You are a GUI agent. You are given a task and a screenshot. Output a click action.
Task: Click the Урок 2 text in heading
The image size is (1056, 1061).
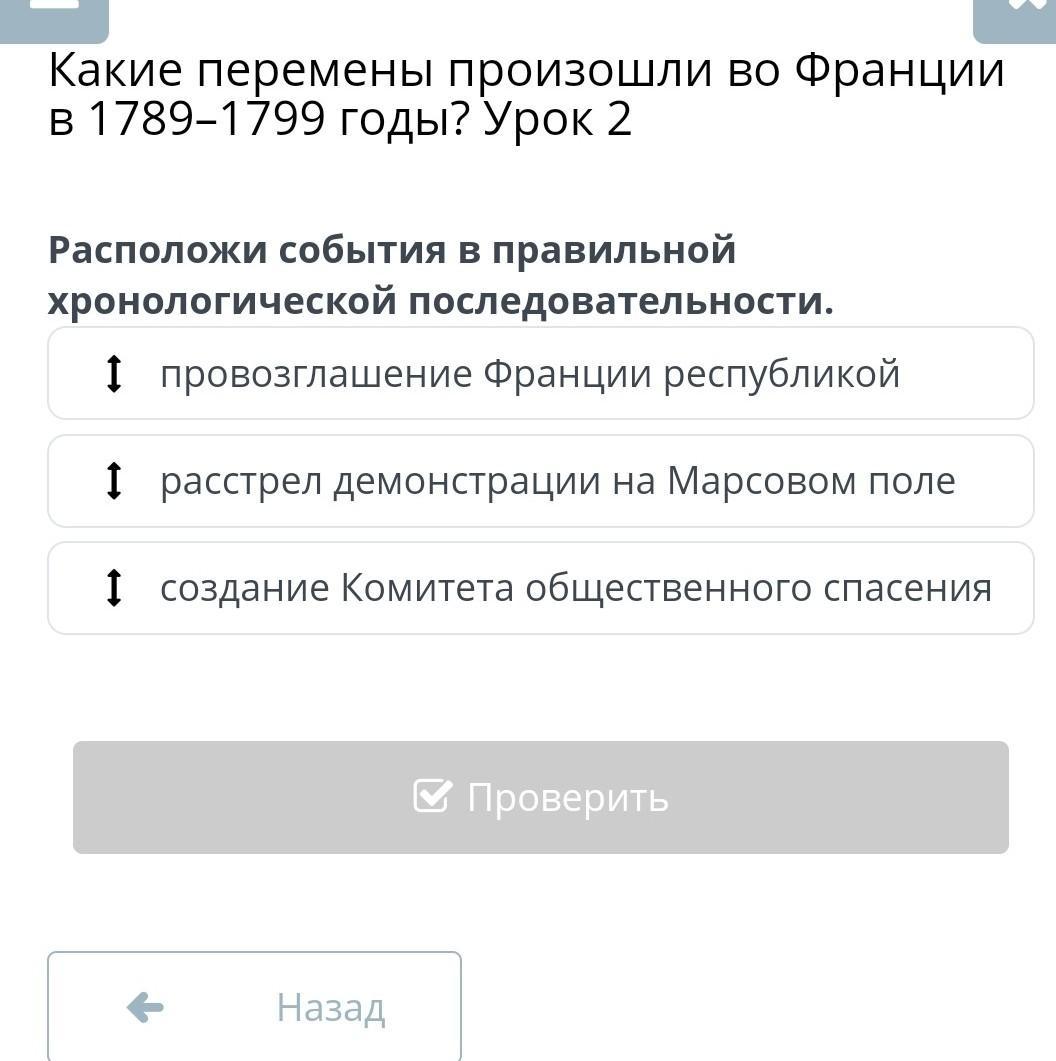[x=557, y=119]
